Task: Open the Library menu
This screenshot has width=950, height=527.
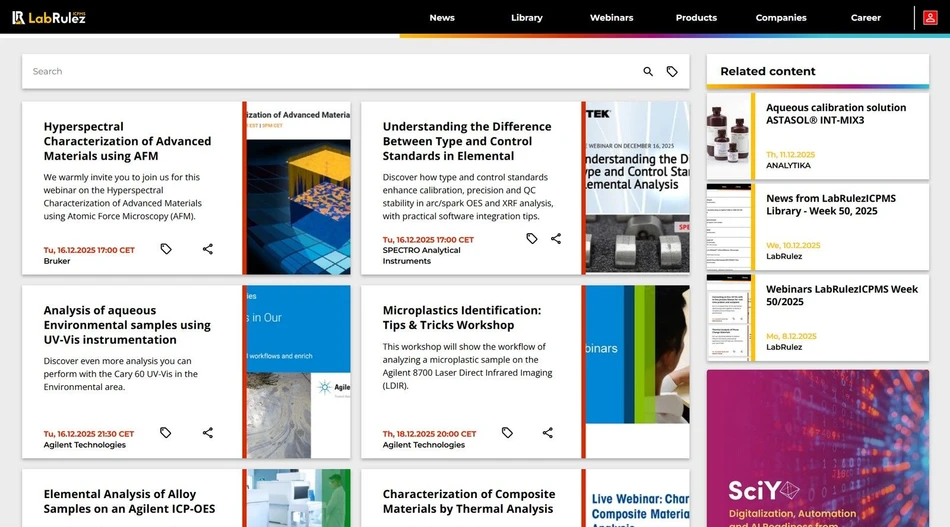Action: (x=526, y=18)
